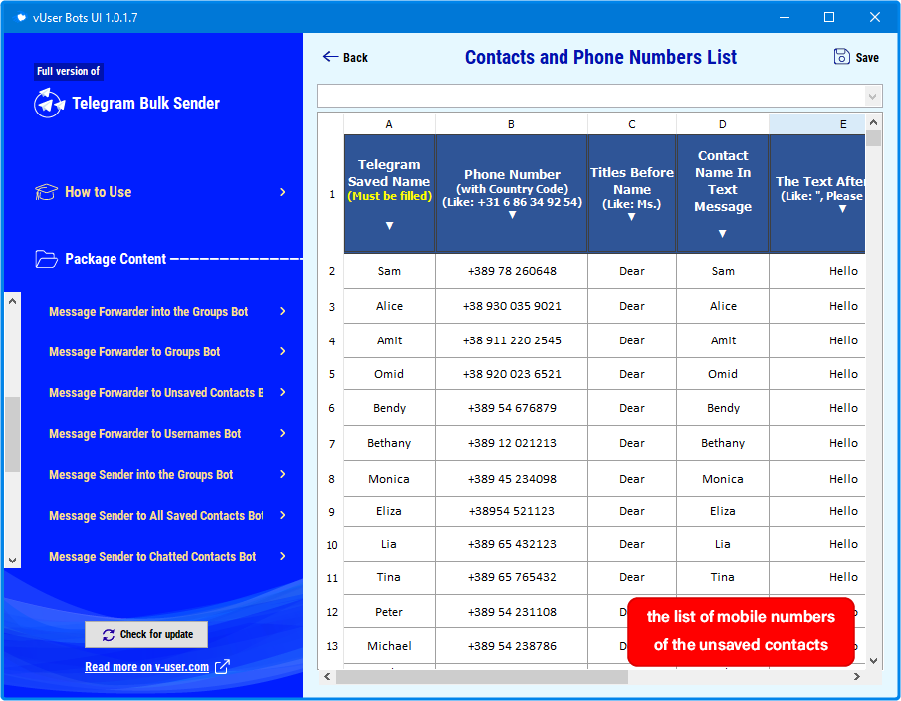Open Message Sender to All Saved Contacts Bot

click(156, 515)
